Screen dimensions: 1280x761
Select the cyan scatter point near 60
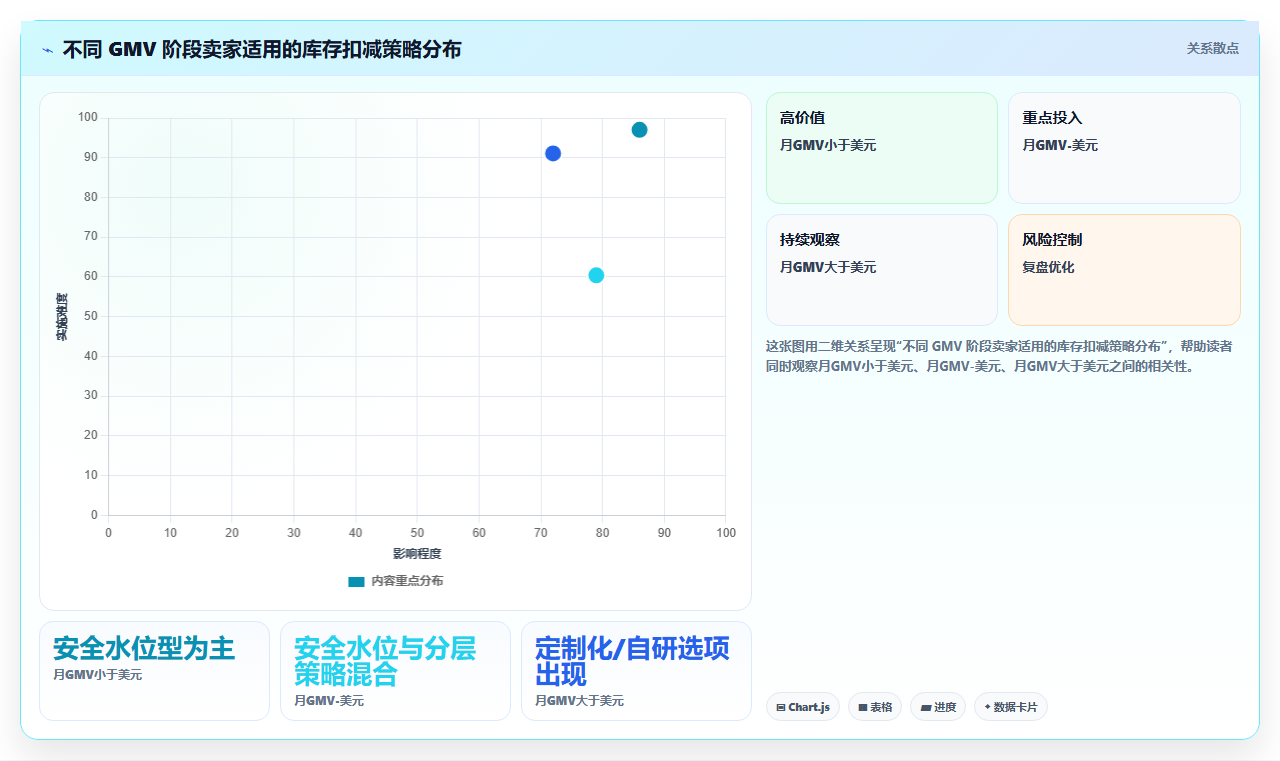click(x=596, y=275)
